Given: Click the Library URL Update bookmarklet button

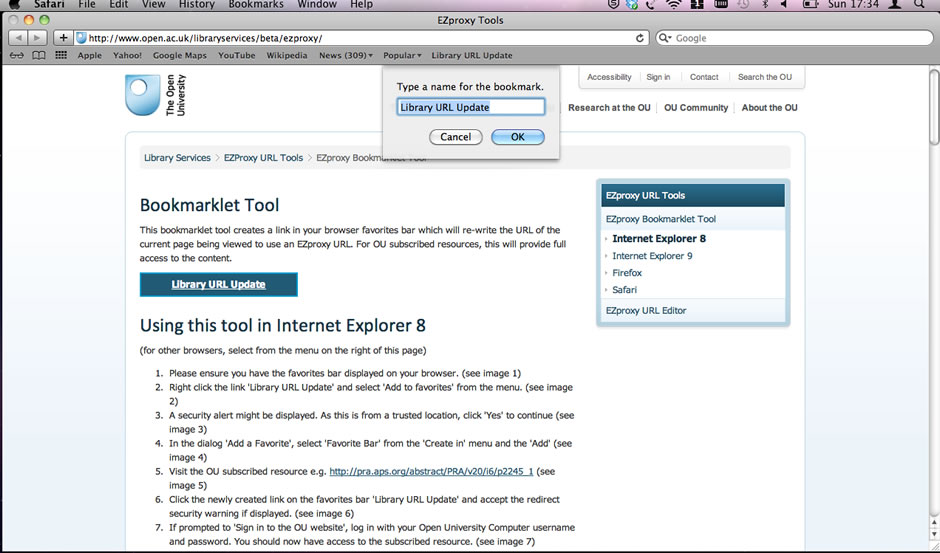Looking at the screenshot, I should (x=218, y=284).
